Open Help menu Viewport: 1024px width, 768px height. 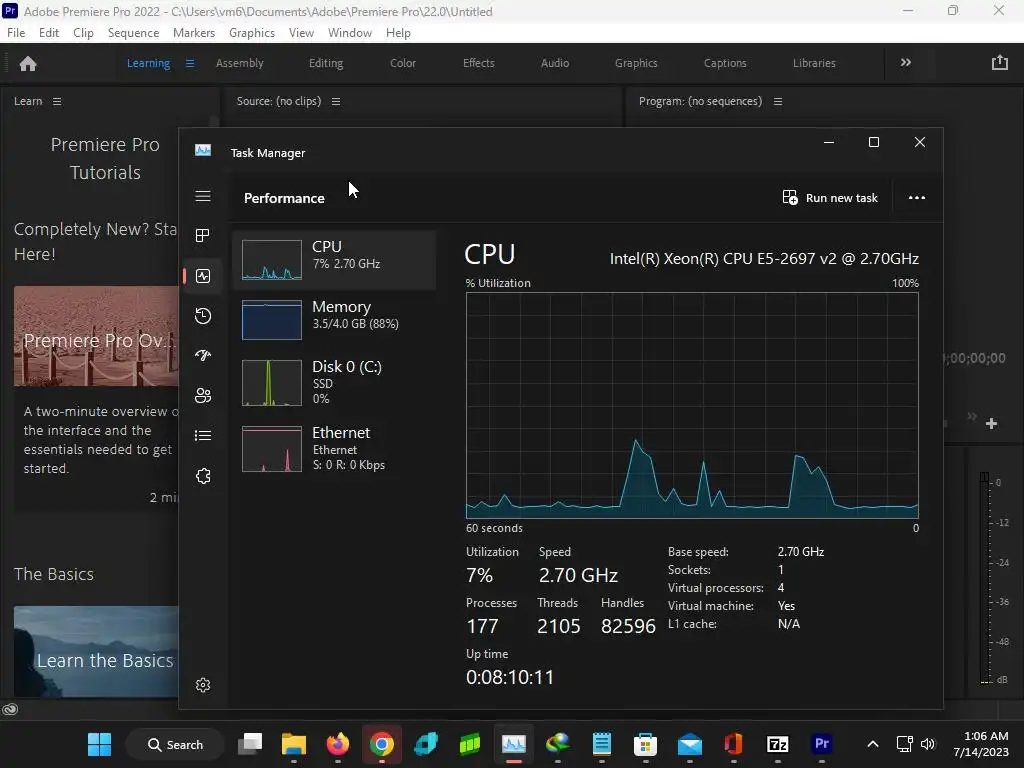click(x=398, y=33)
